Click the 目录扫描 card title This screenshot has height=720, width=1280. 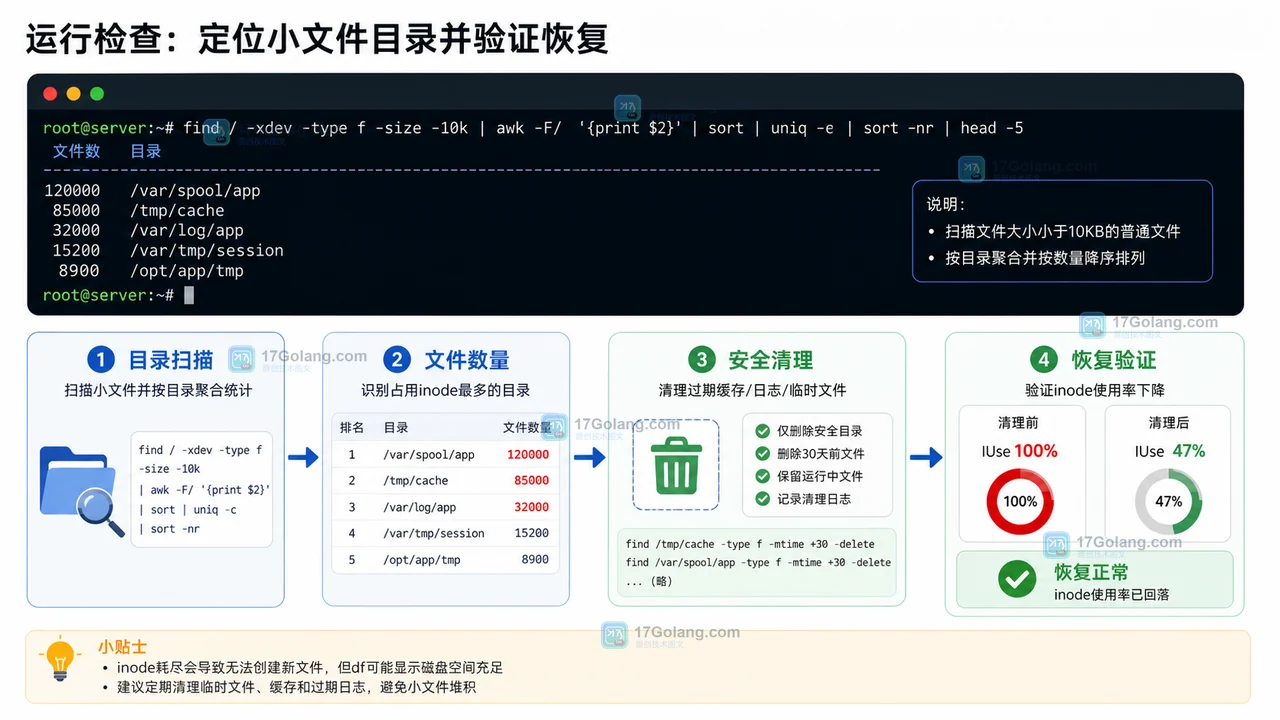(x=171, y=360)
